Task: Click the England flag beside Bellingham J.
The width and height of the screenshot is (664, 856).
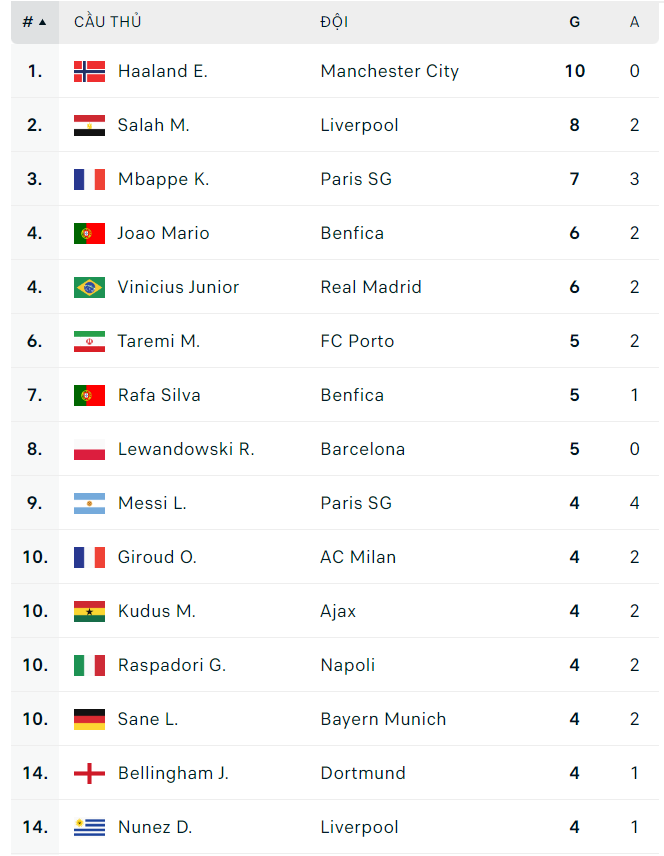Action: pos(89,773)
